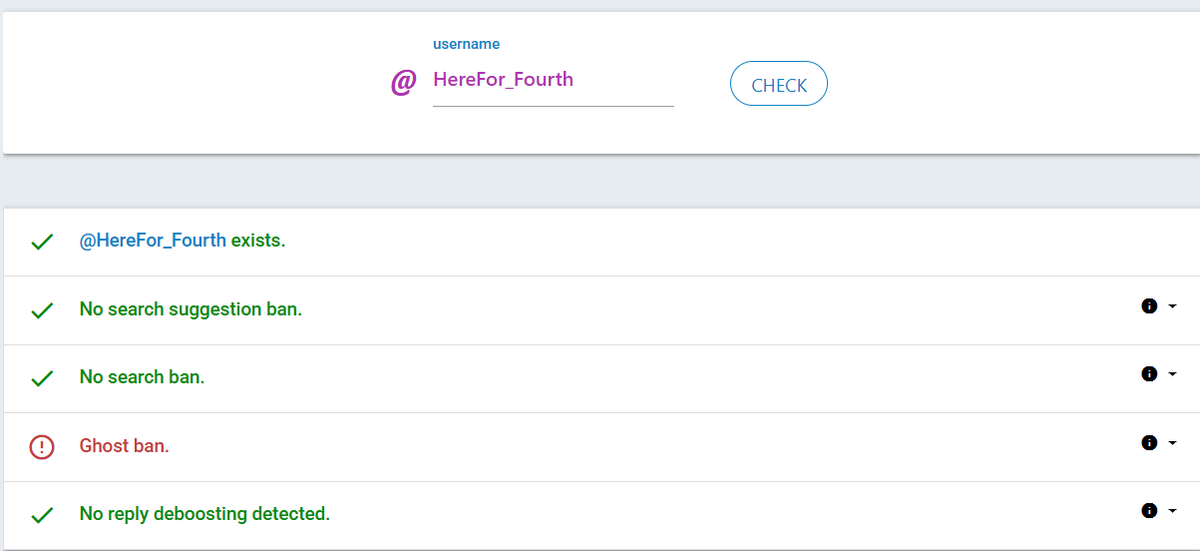This screenshot has height=551, width=1200.
Task: Click the green checkmark beside account exists
Action: (42, 242)
